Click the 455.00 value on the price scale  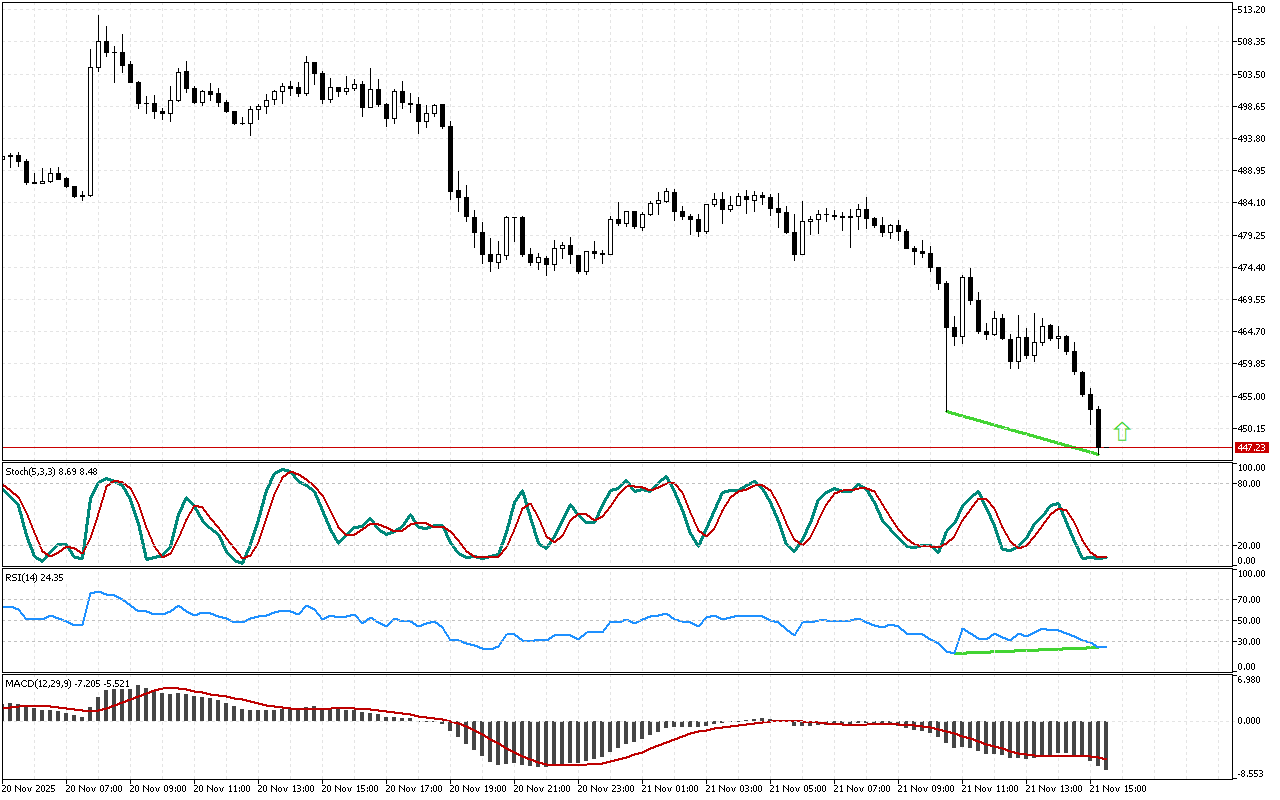click(x=1251, y=396)
